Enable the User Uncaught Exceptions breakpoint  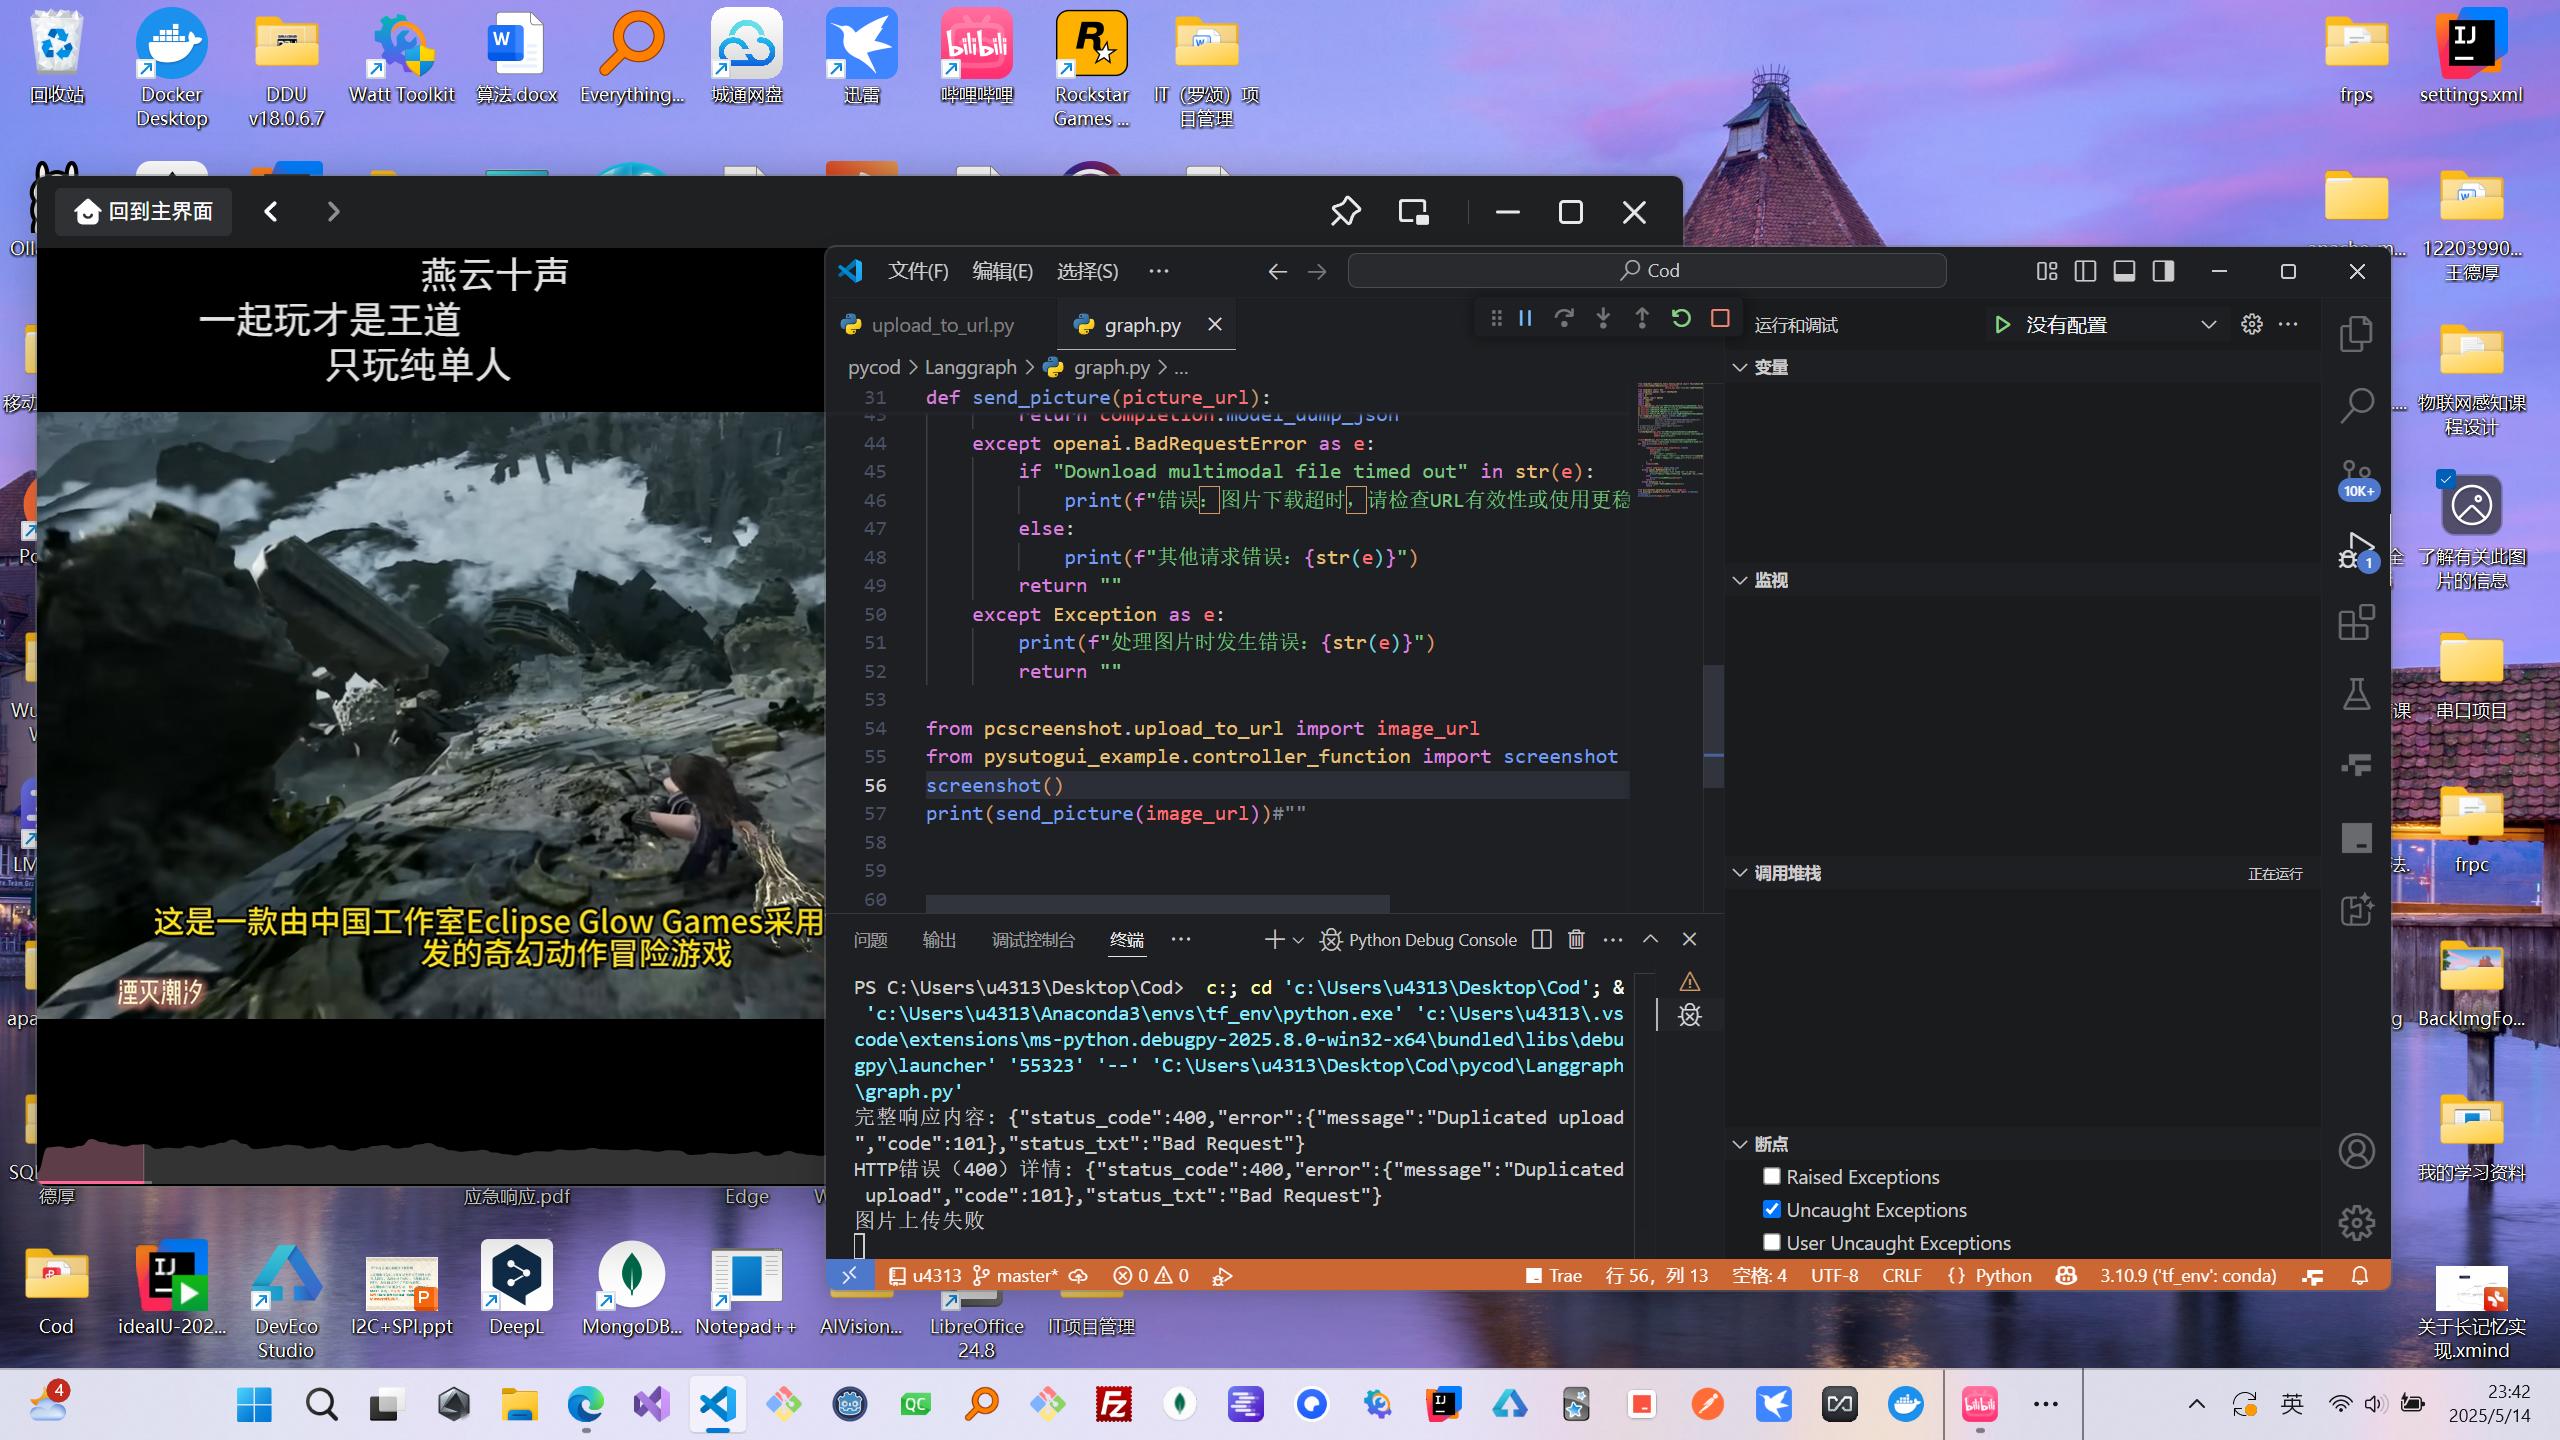(1771, 1242)
